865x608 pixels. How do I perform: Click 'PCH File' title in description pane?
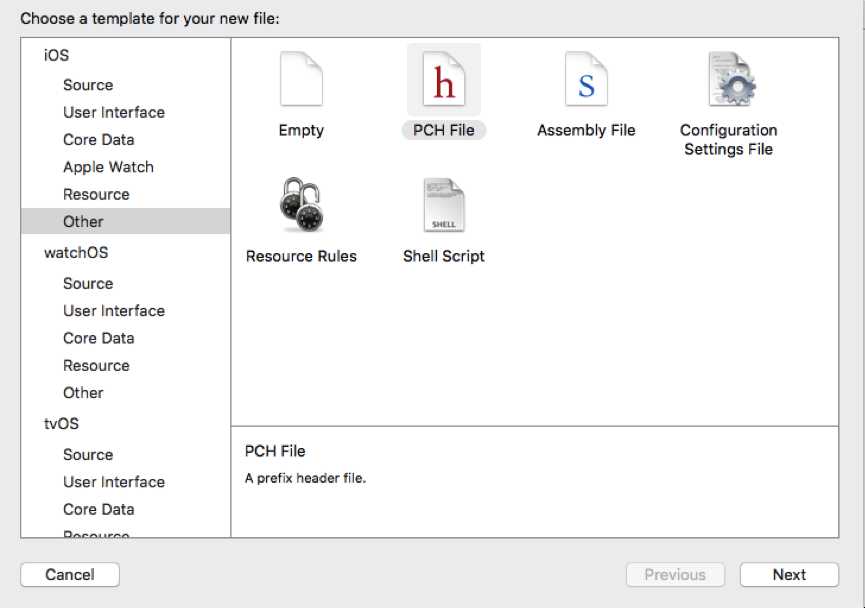[x=275, y=451]
